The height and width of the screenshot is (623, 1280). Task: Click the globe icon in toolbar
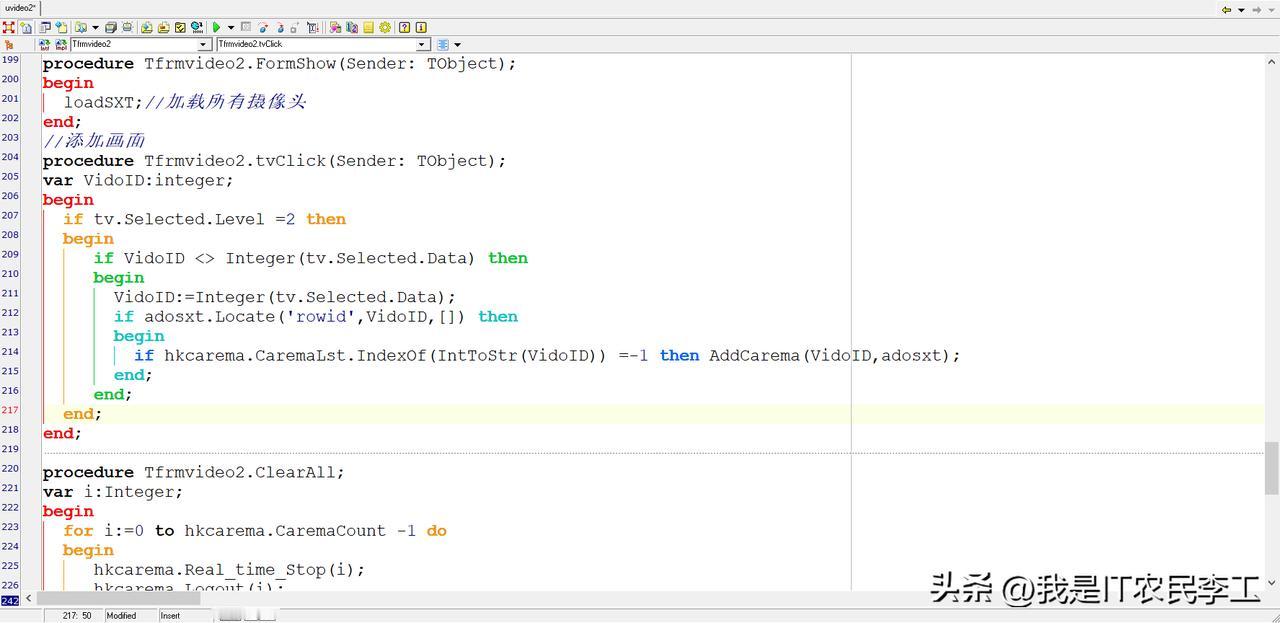197,28
